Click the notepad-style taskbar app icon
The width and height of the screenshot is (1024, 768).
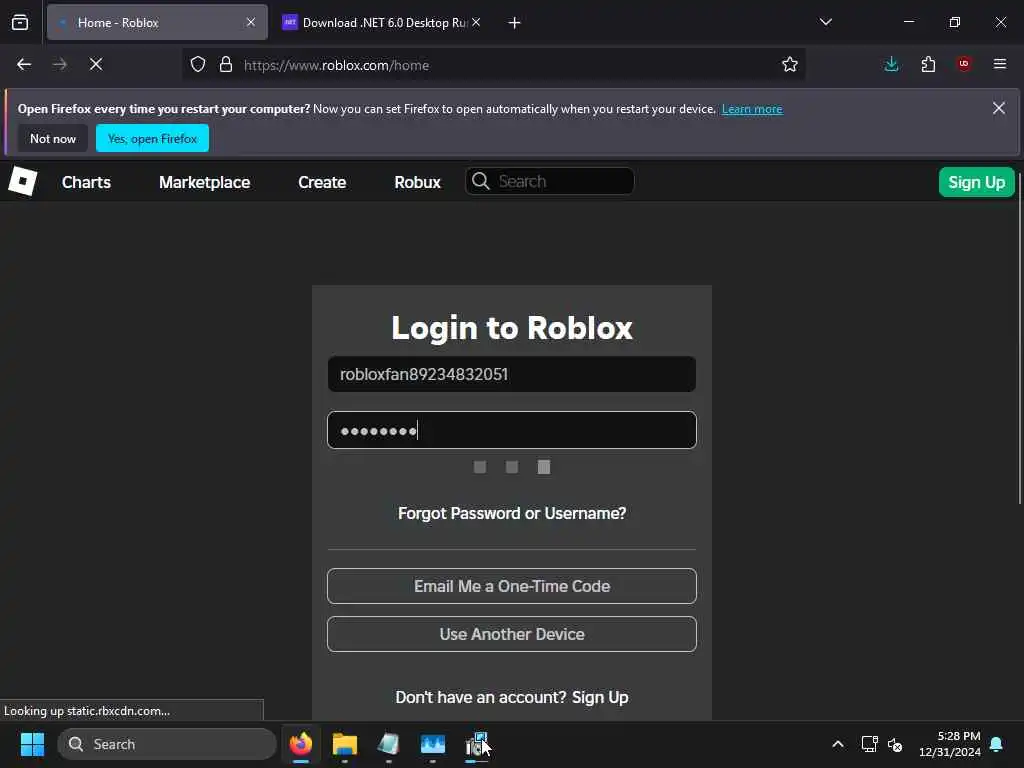point(389,744)
